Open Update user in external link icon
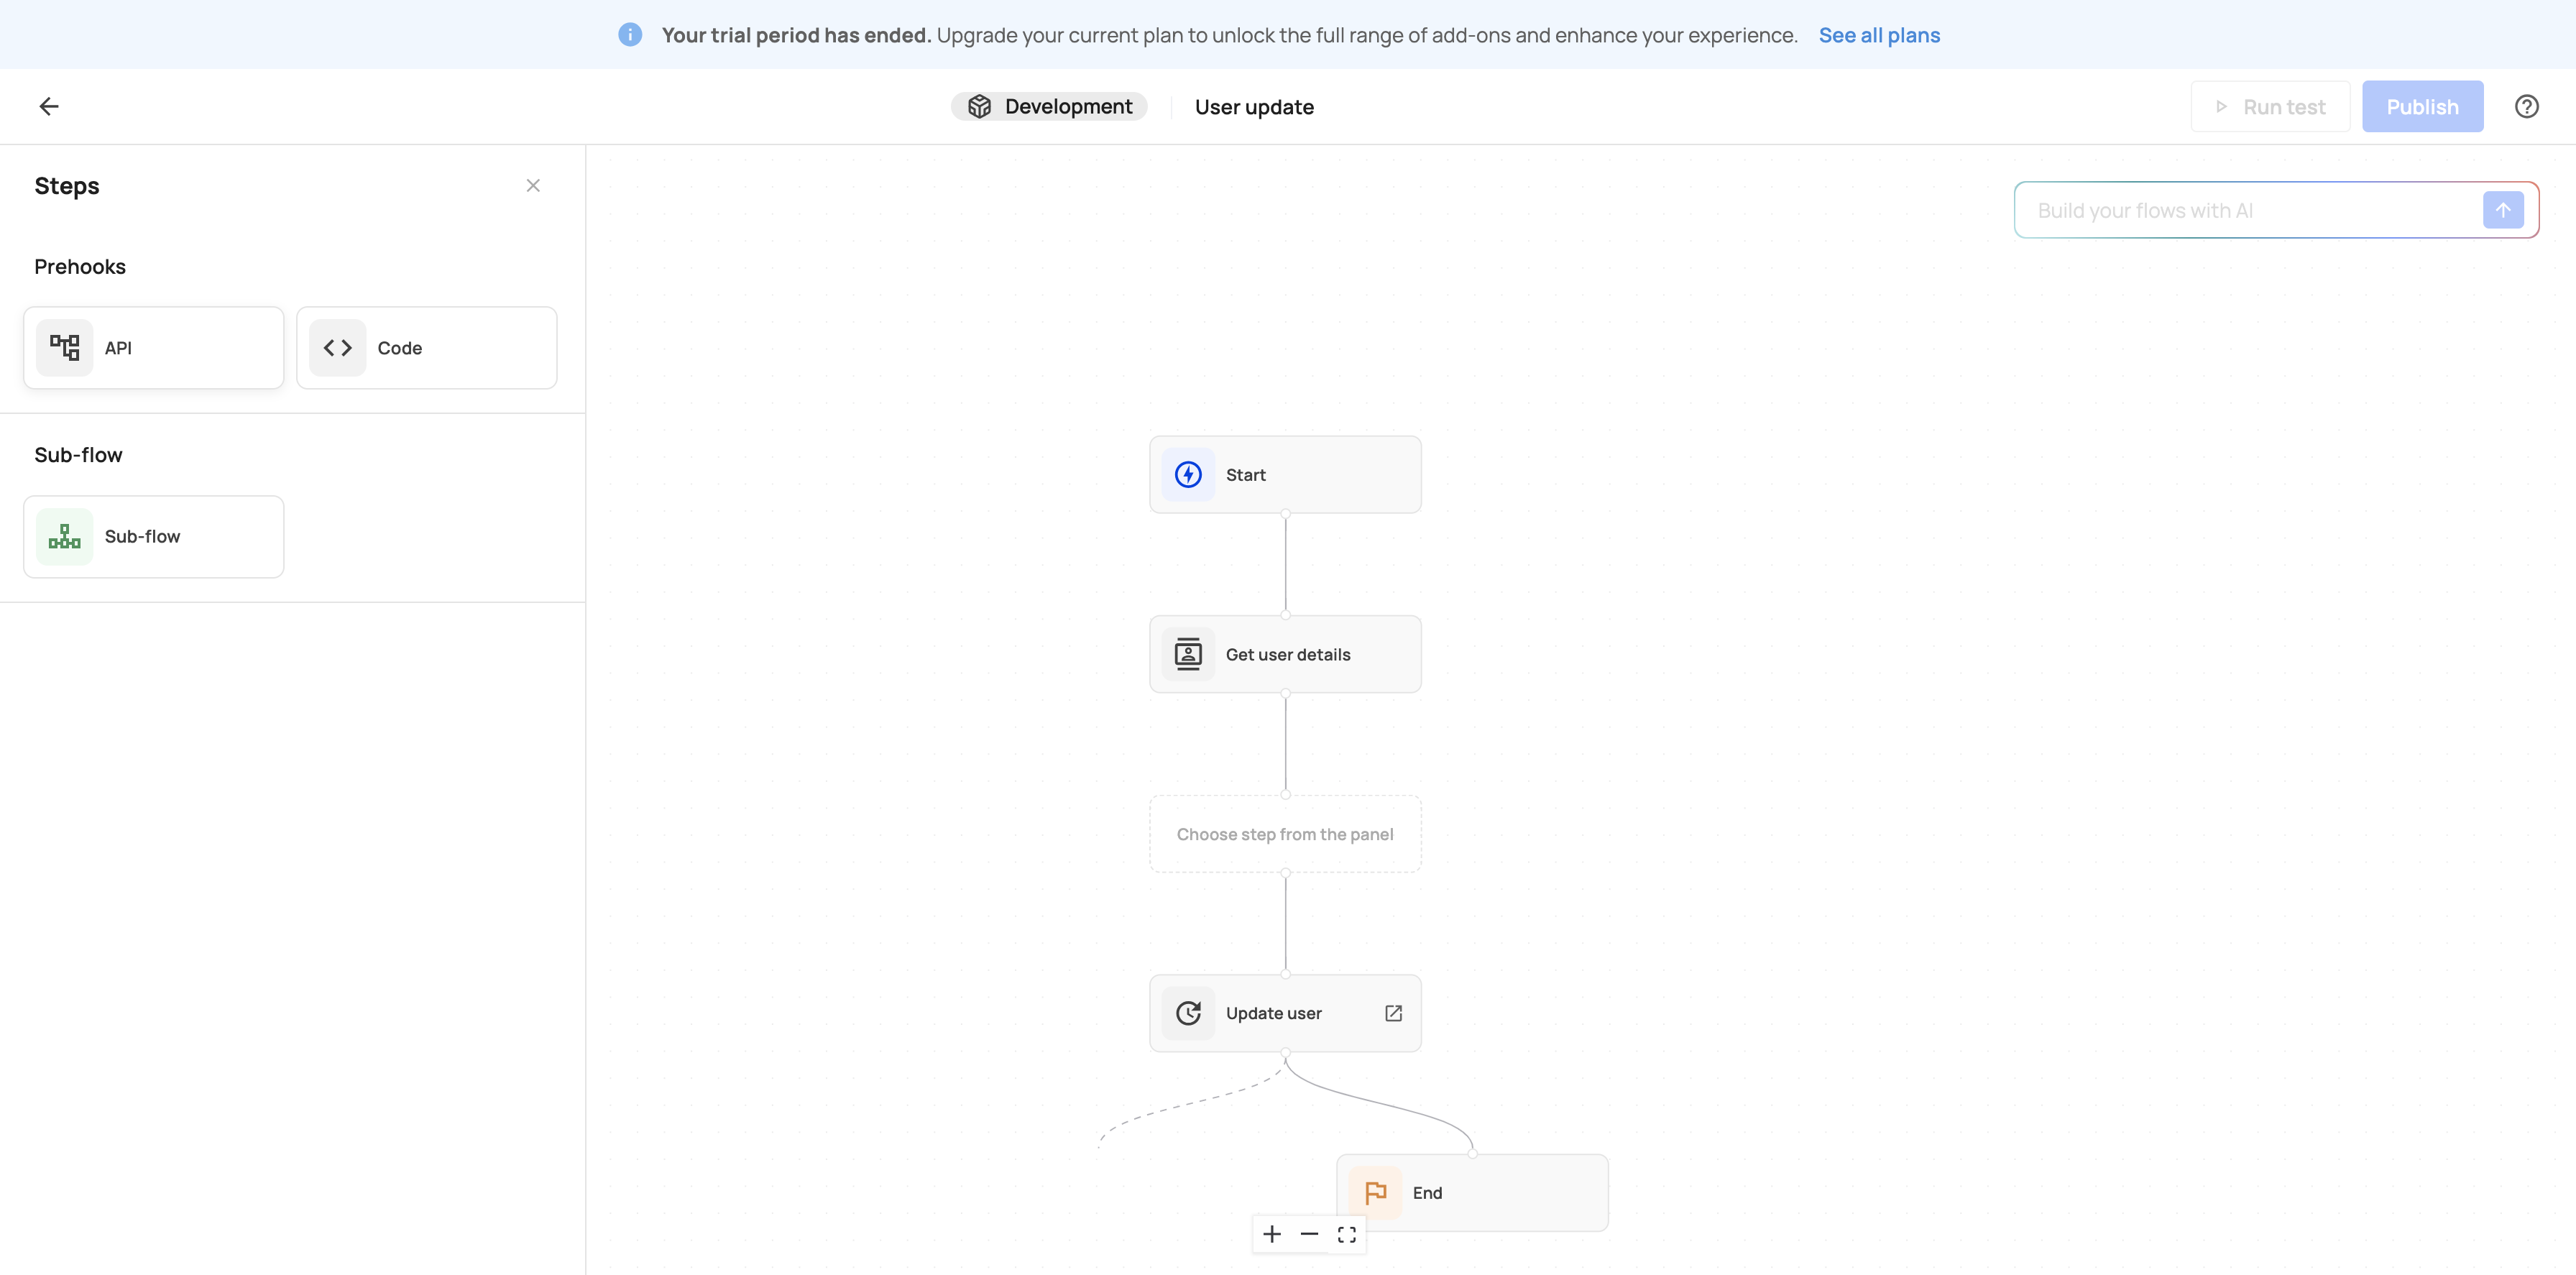The height and width of the screenshot is (1275, 2576). pos(1393,1013)
